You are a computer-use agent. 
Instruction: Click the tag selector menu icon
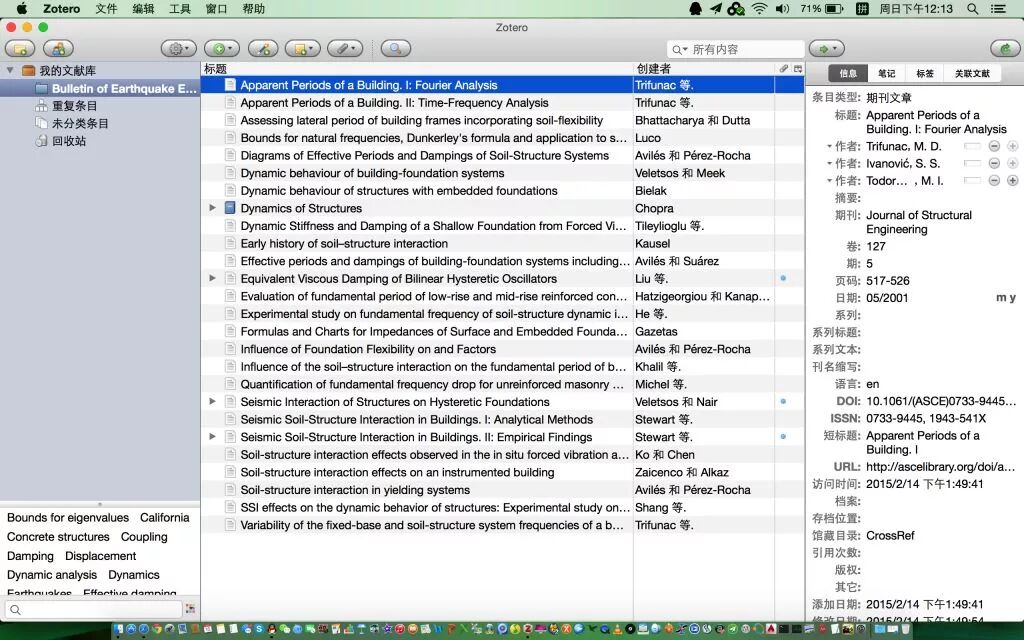click(x=190, y=609)
